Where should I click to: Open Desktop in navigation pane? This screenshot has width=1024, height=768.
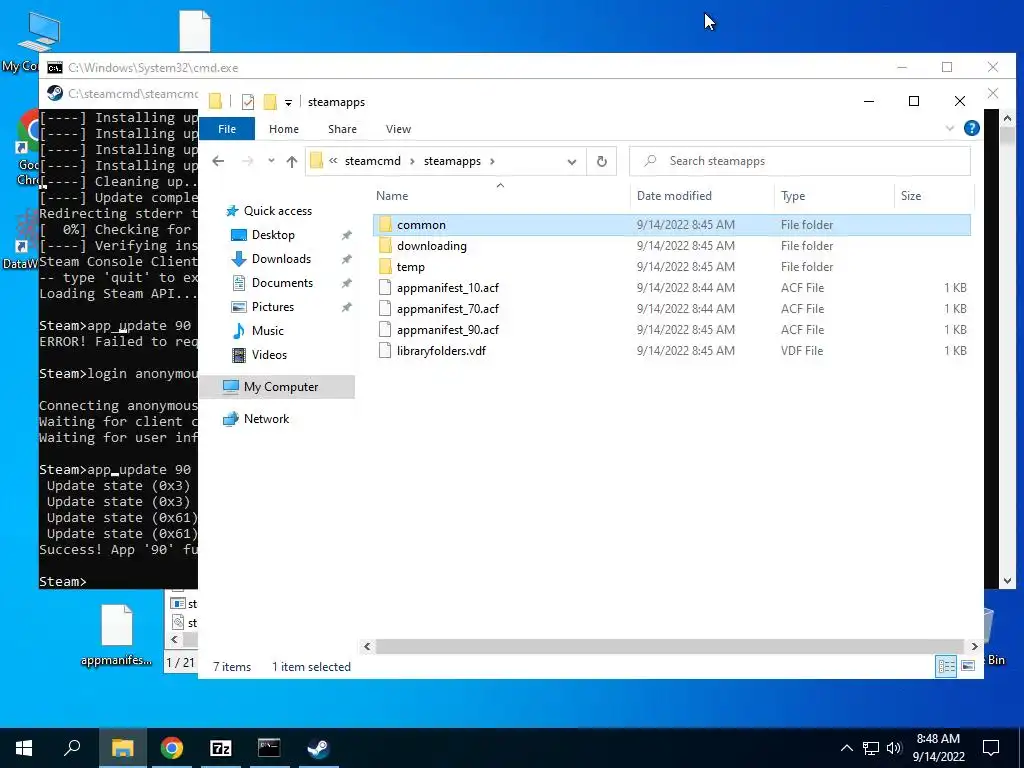[x=273, y=234]
